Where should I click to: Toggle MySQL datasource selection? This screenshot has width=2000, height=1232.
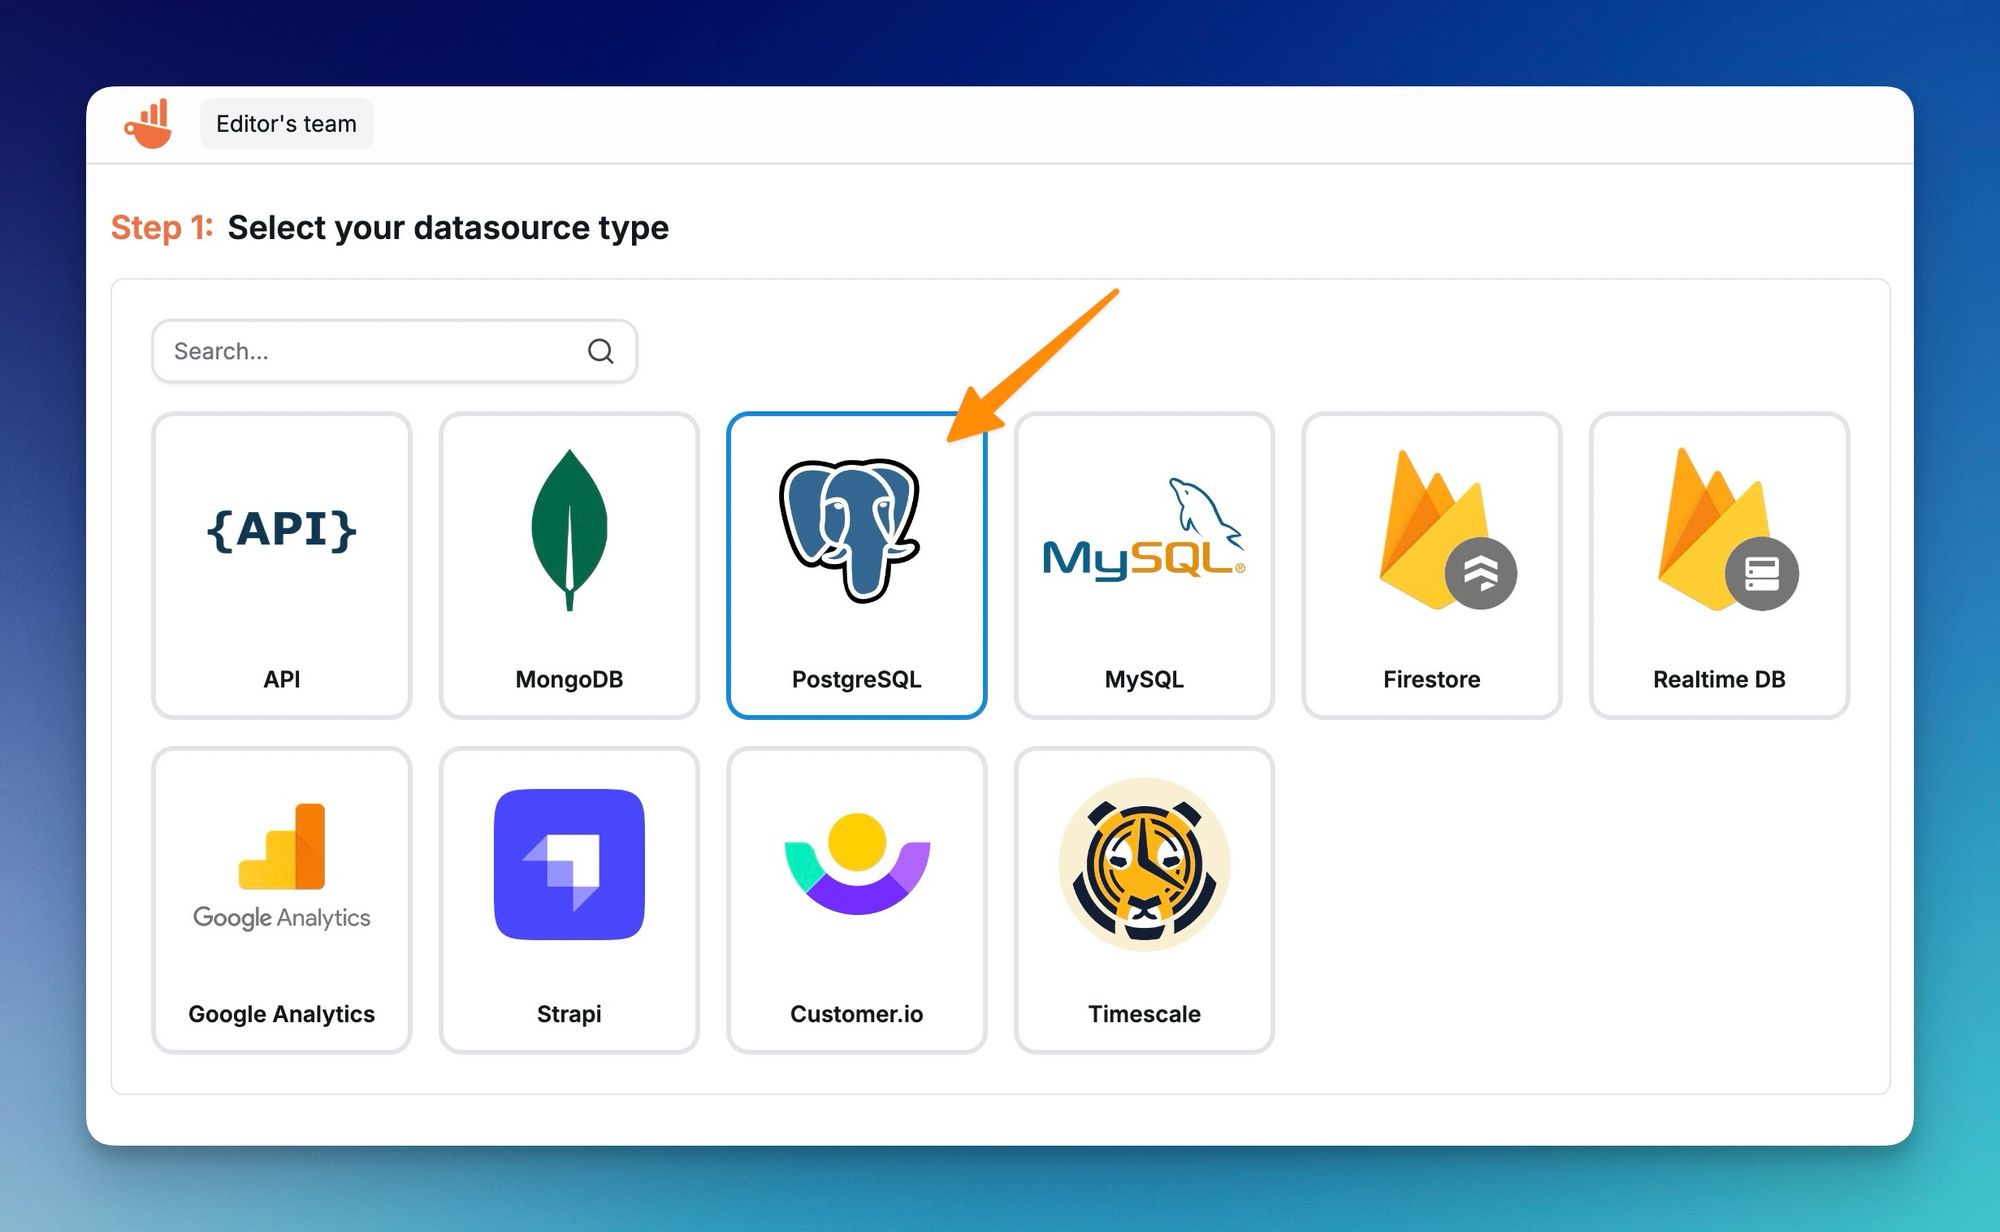1141,565
